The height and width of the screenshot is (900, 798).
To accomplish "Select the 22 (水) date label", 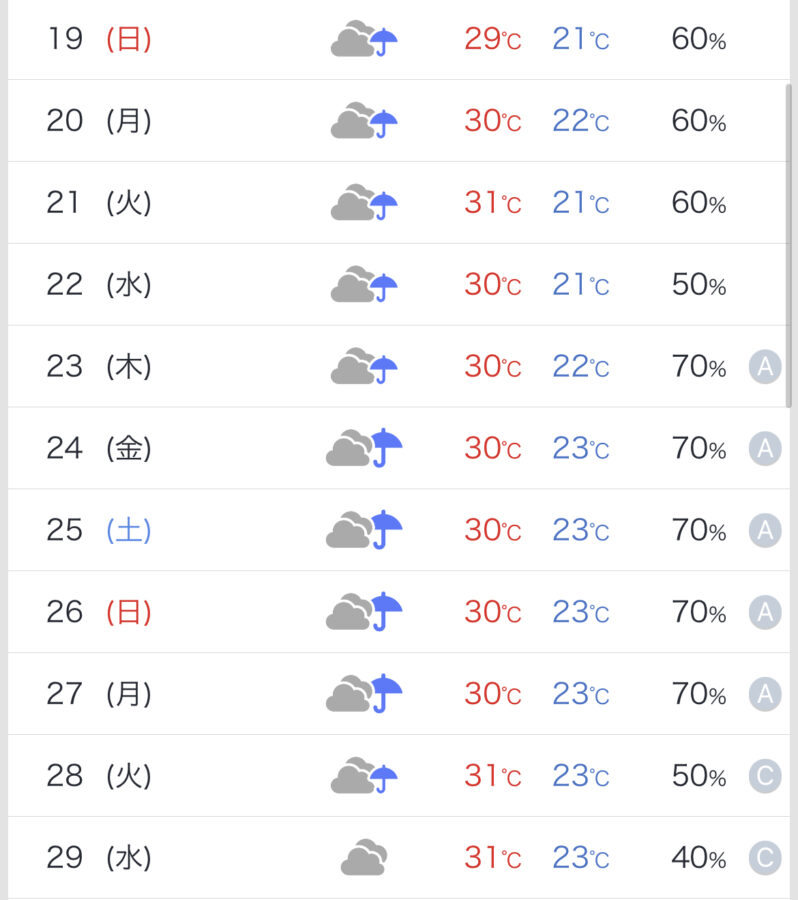I will click(99, 285).
